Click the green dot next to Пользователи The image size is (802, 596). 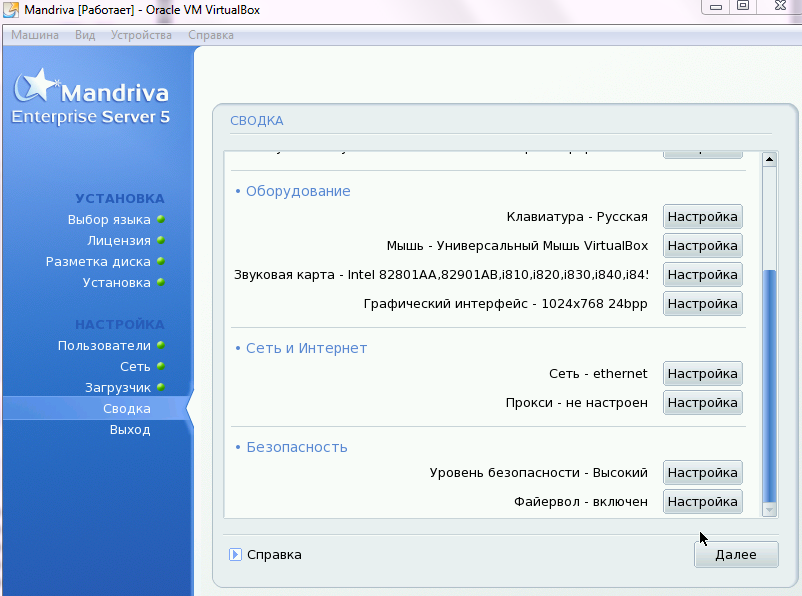click(x=161, y=345)
